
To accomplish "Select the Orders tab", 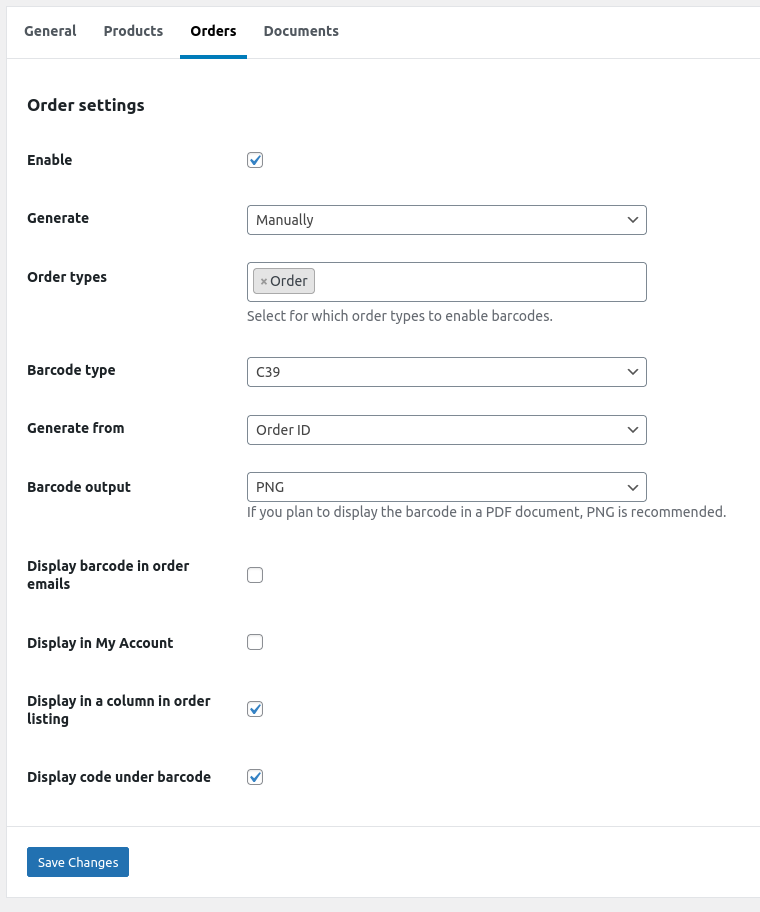I will point(213,31).
